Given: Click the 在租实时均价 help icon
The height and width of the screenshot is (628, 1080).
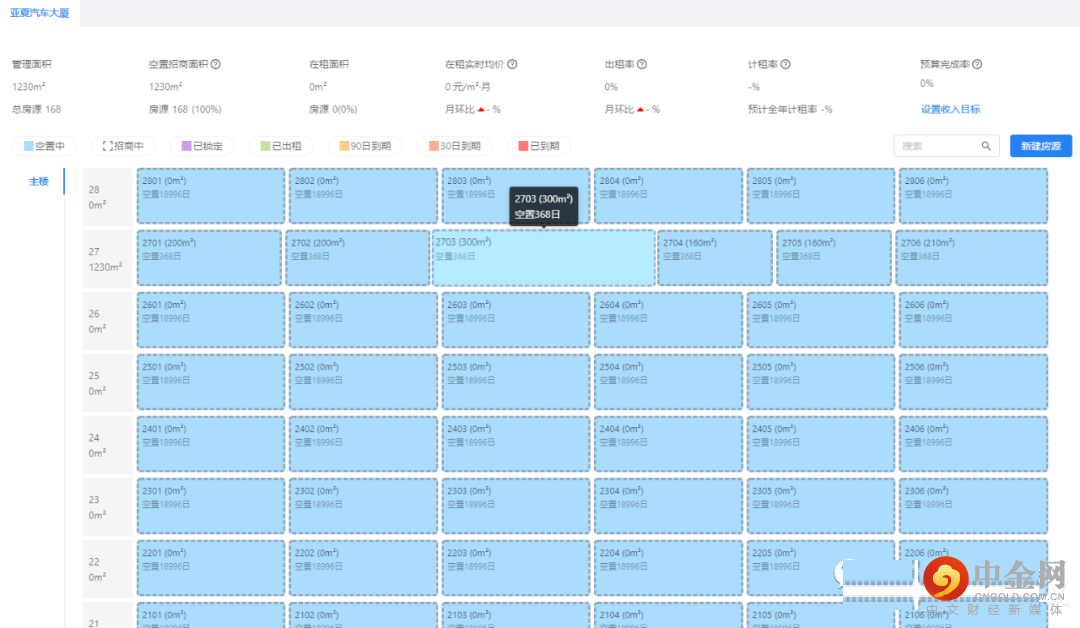Looking at the screenshot, I should coord(512,64).
